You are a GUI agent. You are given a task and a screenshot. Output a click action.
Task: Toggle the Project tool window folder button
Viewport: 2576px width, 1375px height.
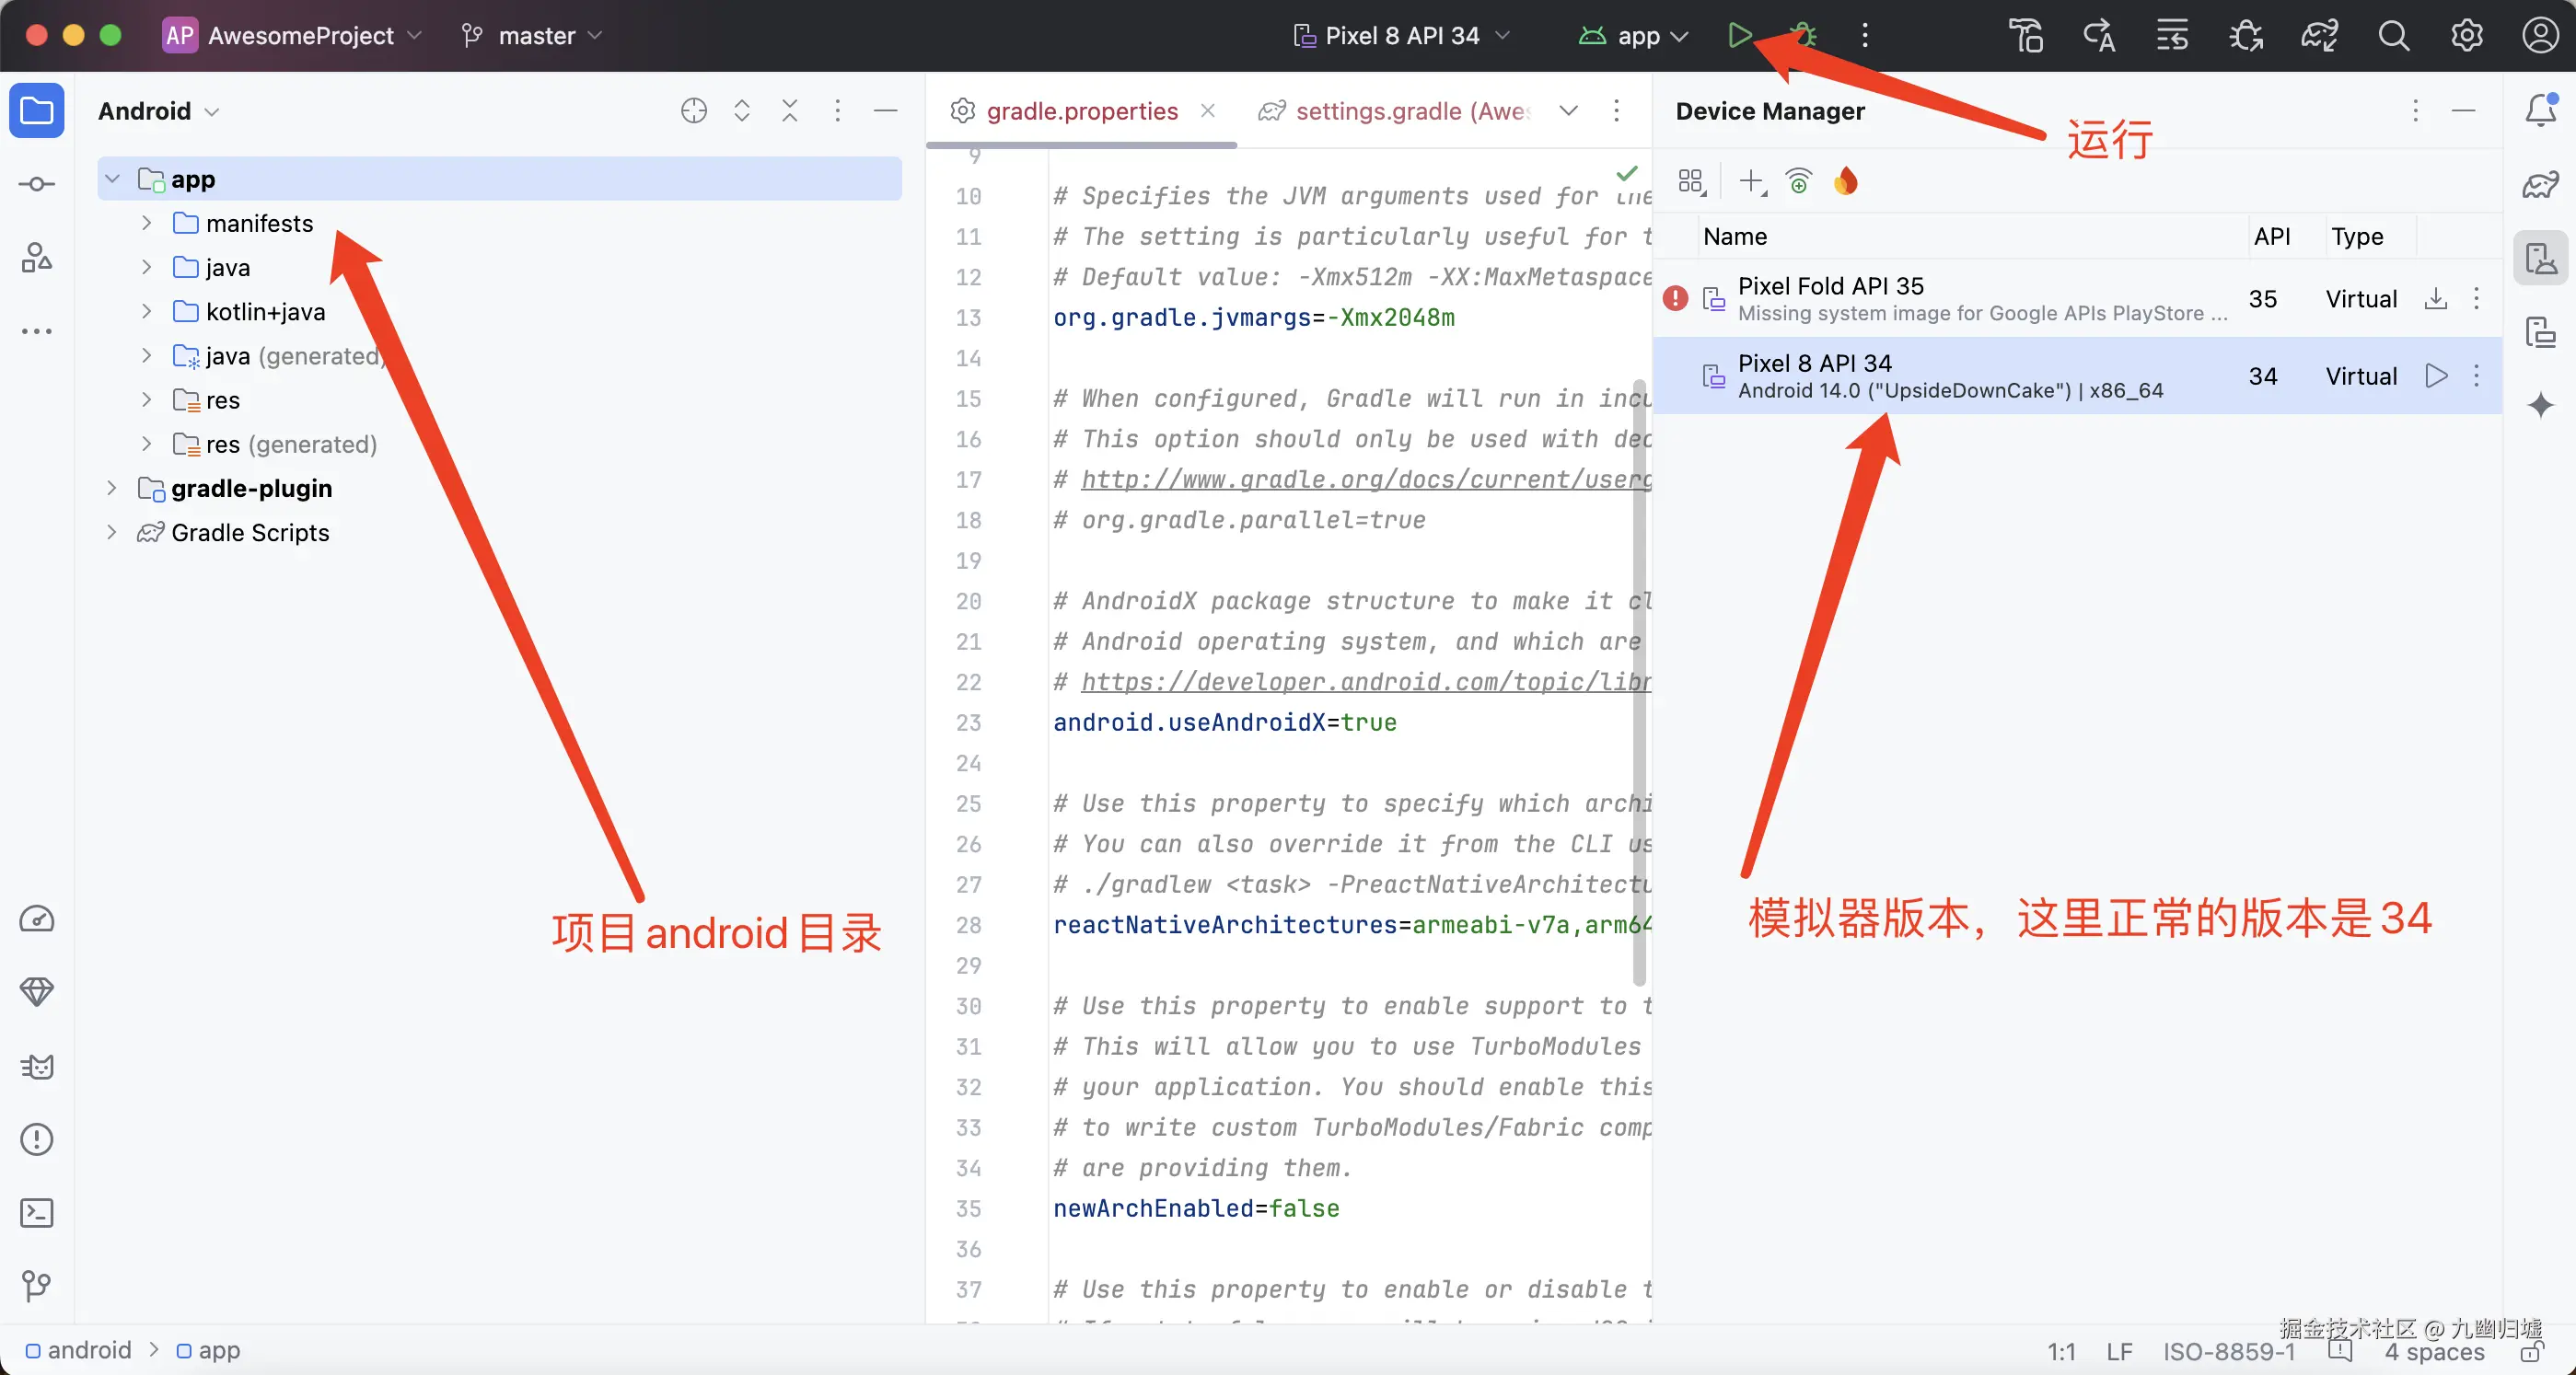(37, 110)
